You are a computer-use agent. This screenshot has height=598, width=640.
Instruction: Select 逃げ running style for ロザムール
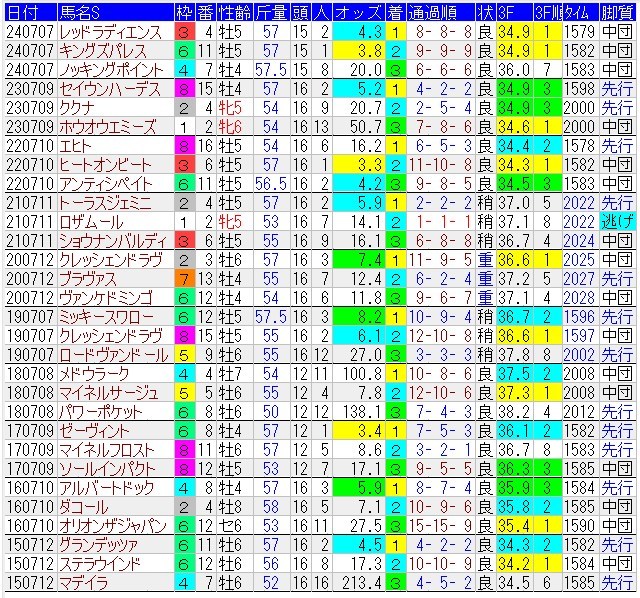coord(618,222)
